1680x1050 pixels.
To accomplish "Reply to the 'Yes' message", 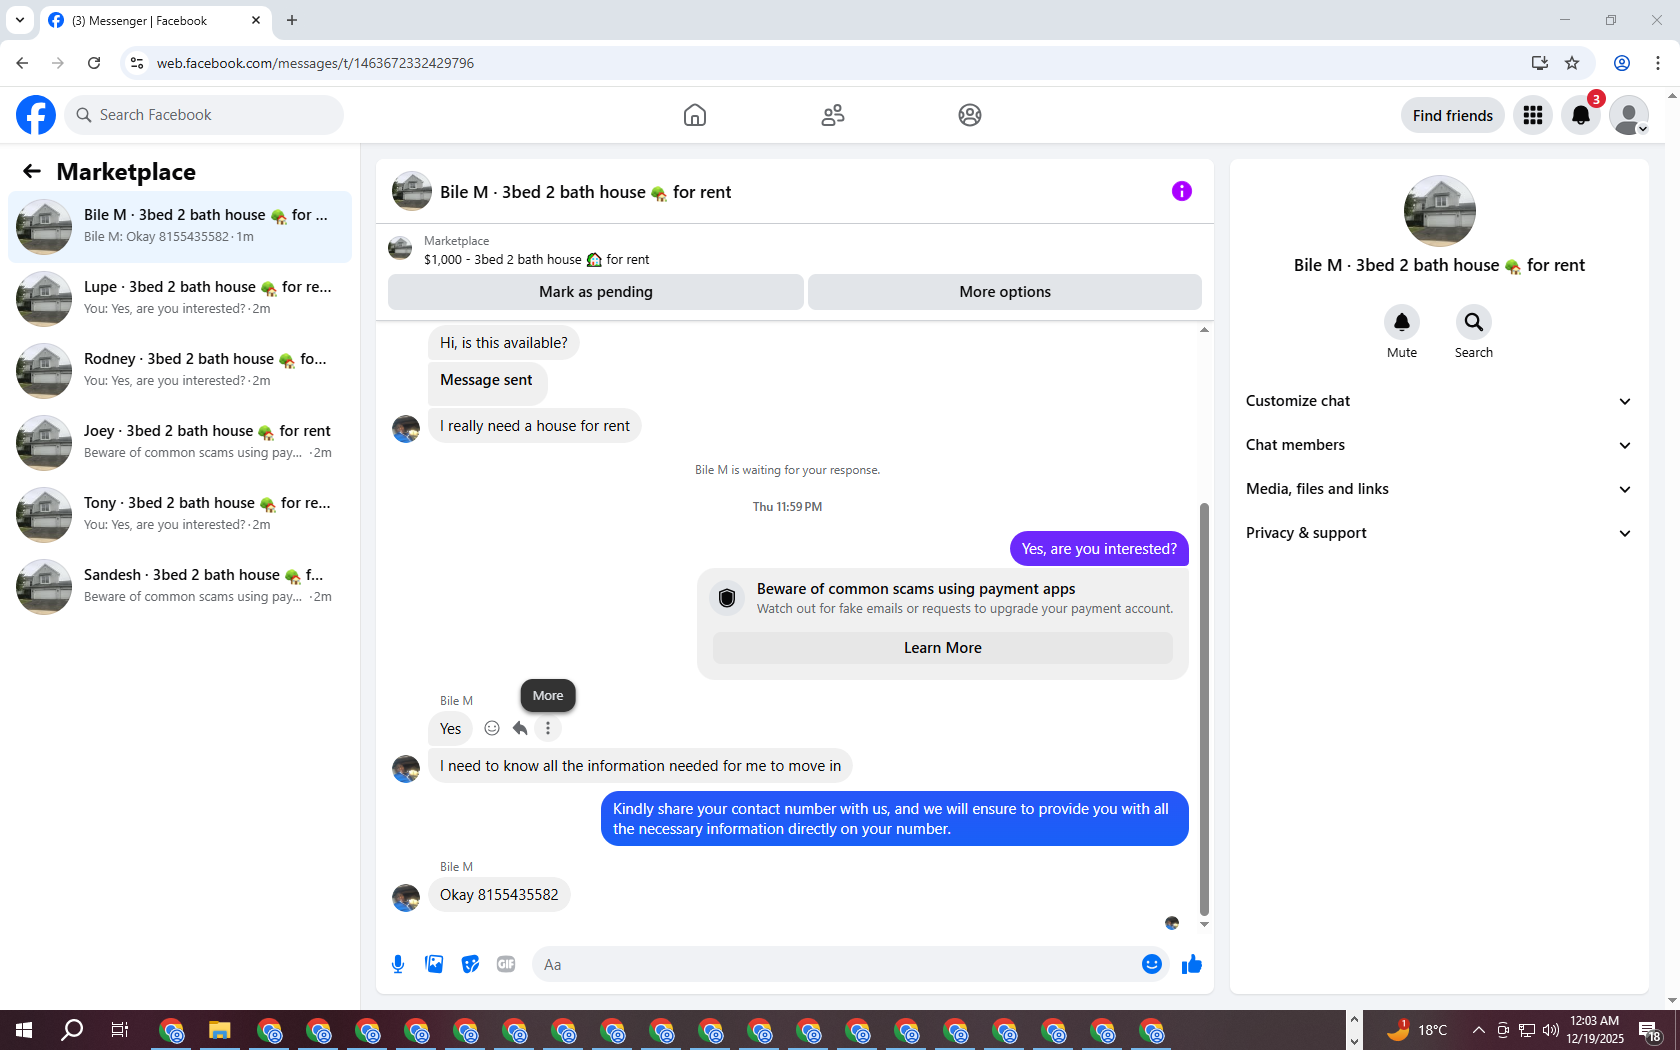I will pos(520,728).
